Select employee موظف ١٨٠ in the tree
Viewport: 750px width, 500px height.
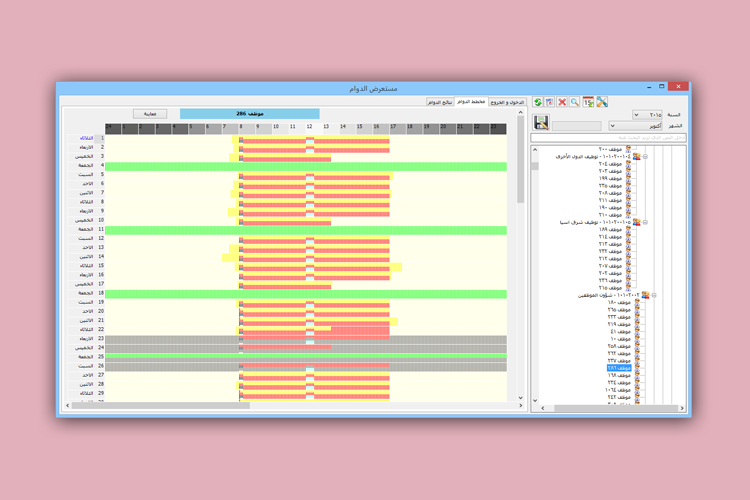(619, 302)
